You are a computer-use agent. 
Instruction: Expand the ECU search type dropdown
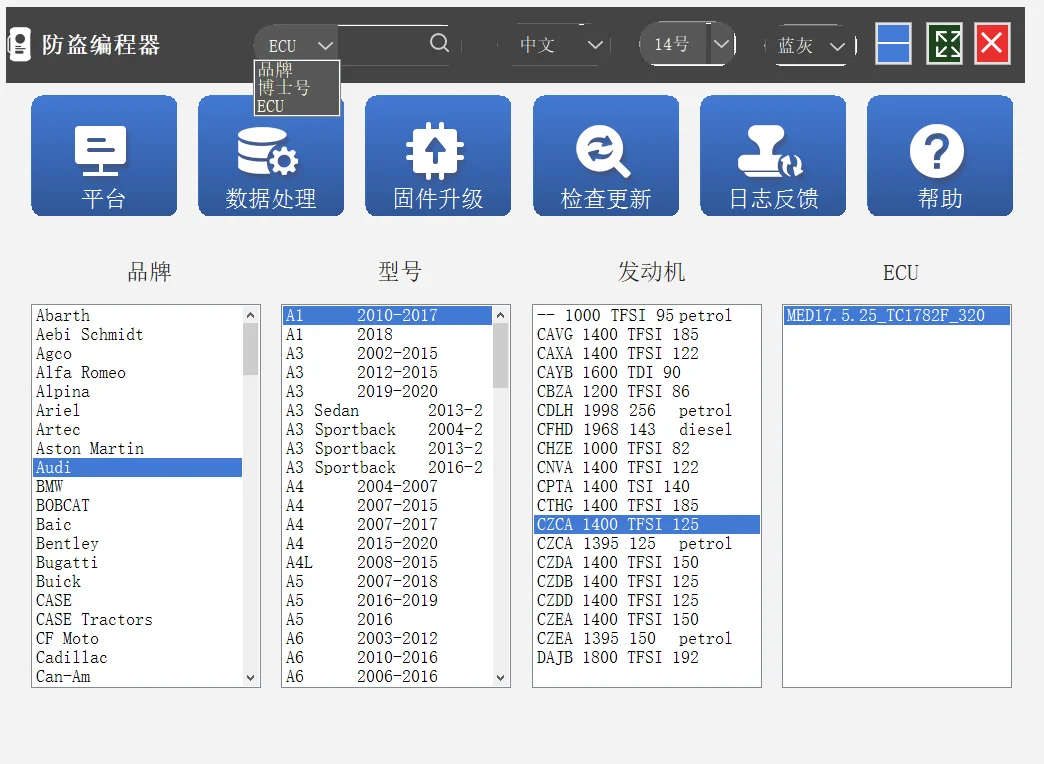[297, 45]
